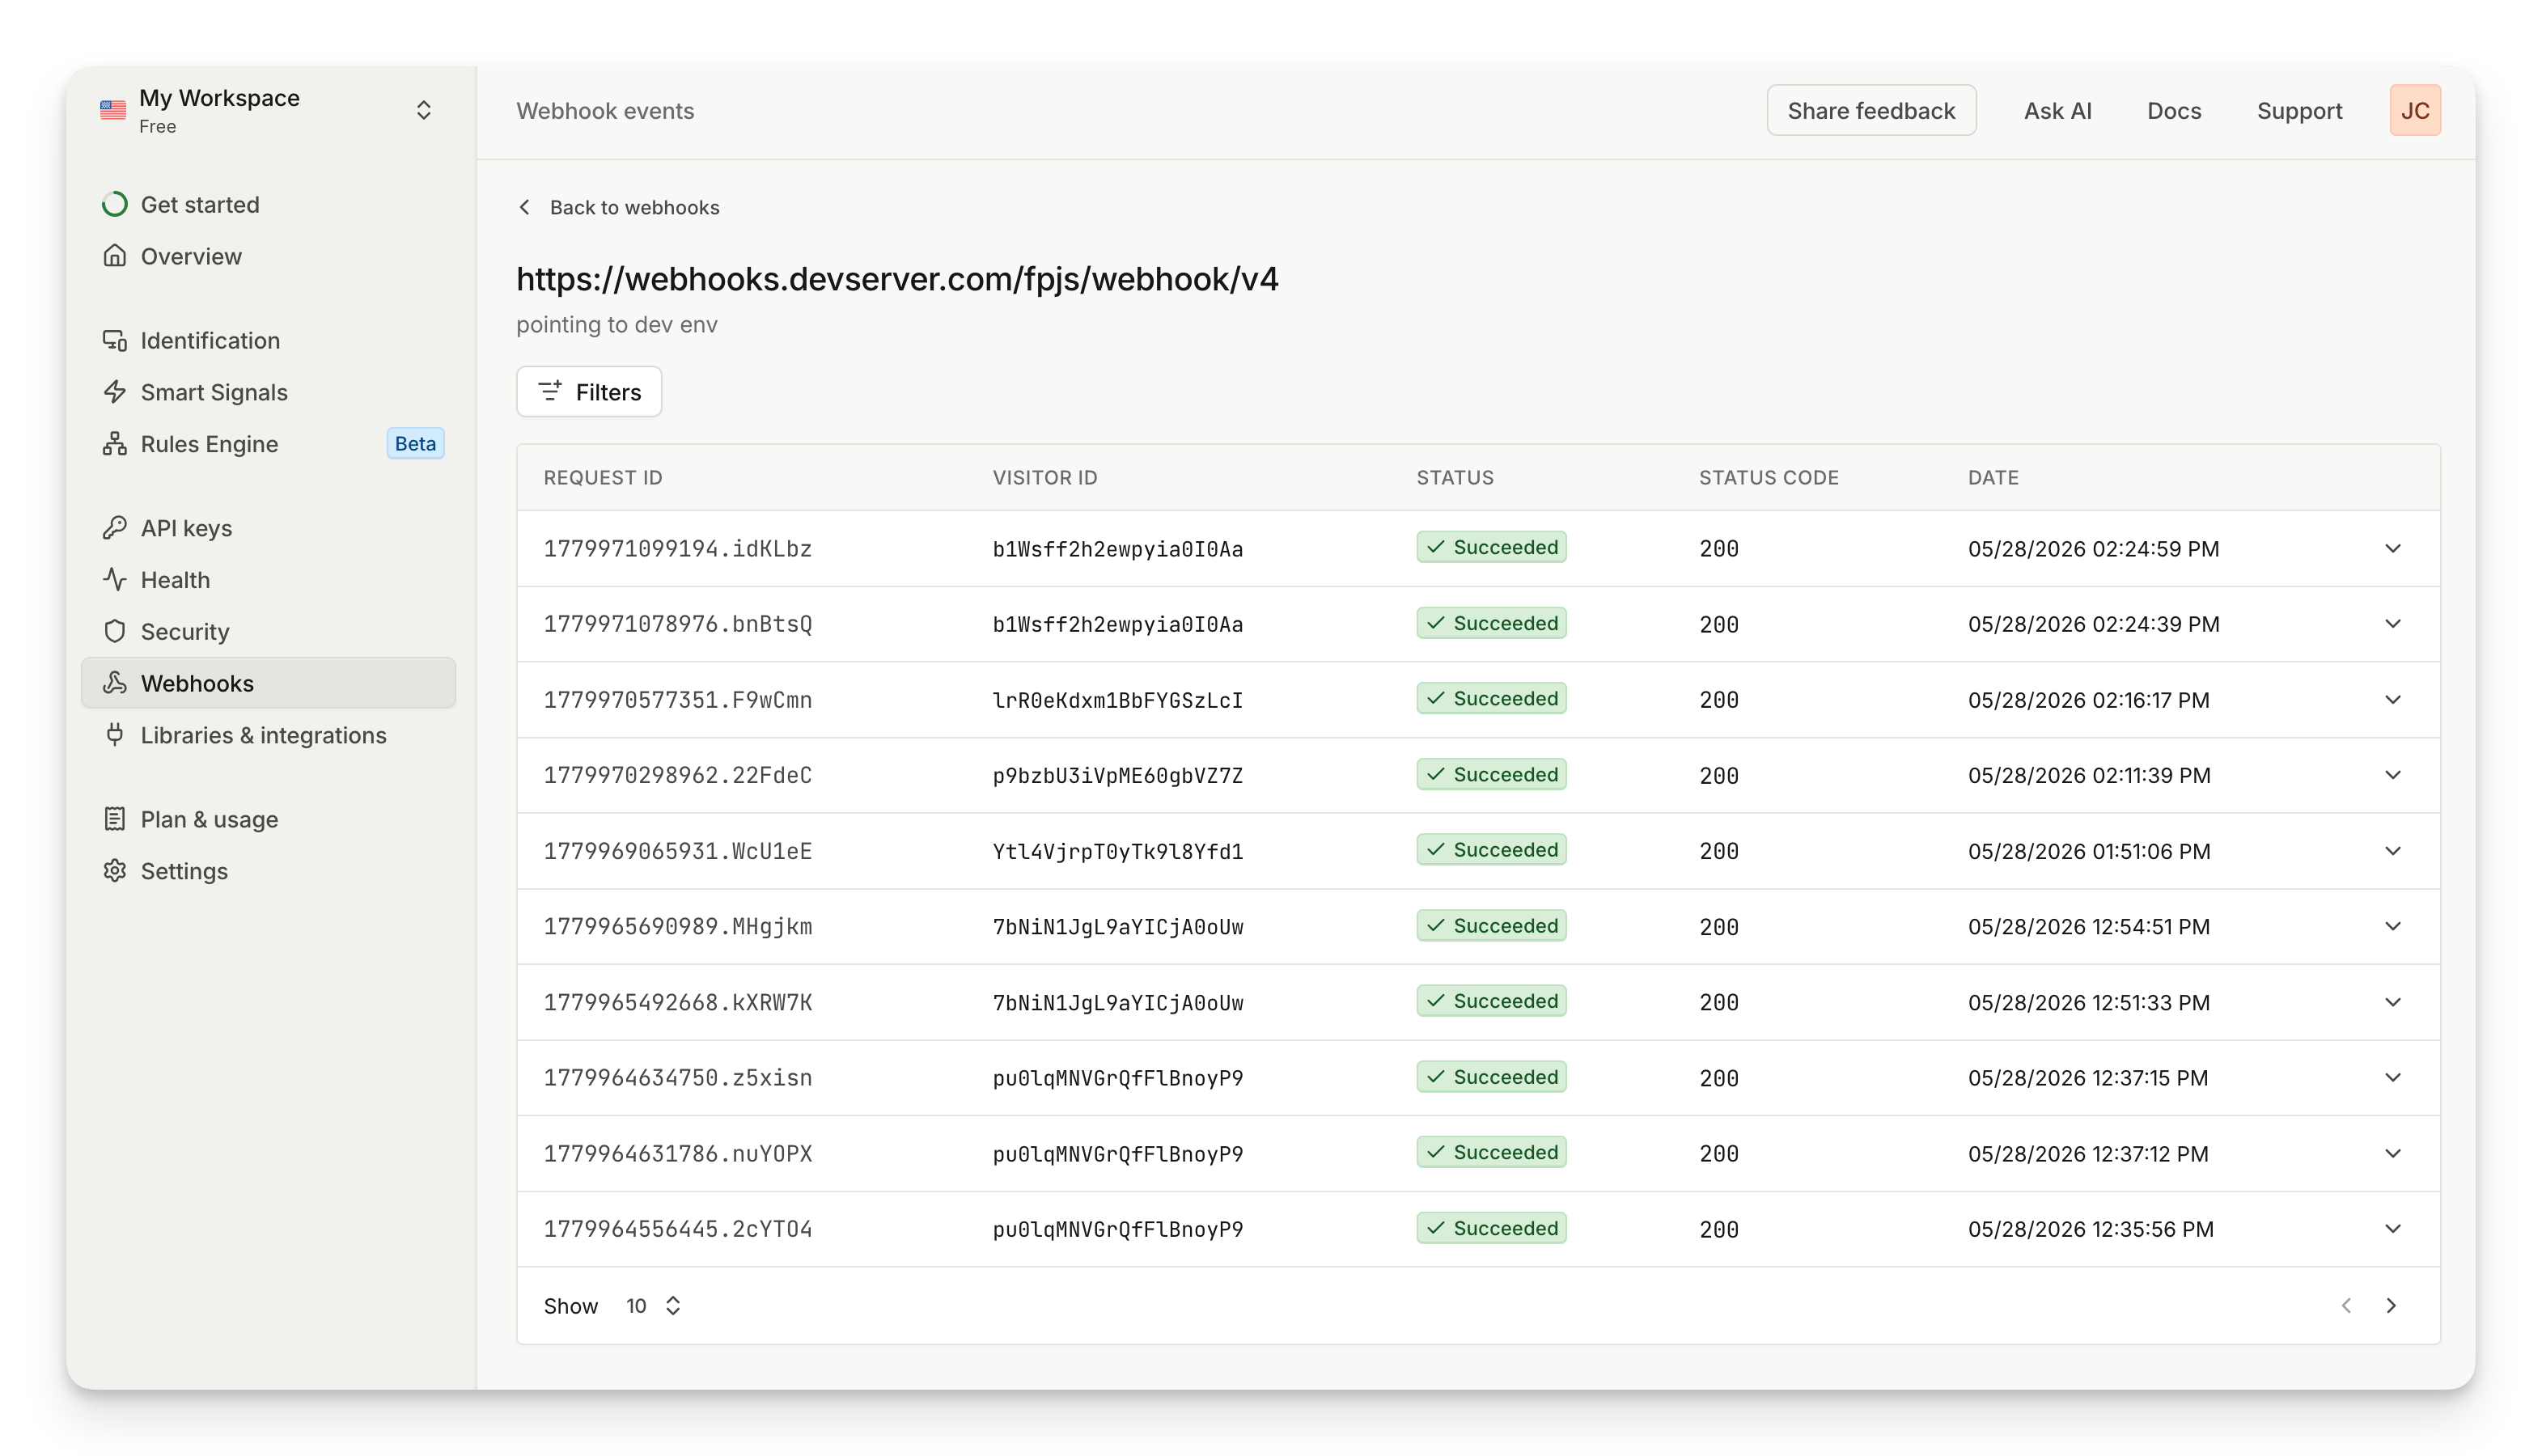Expand the event row 1779965492668.kXRW7K
Viewport: 2542px width, 1456px height.
point(2393,1003)
